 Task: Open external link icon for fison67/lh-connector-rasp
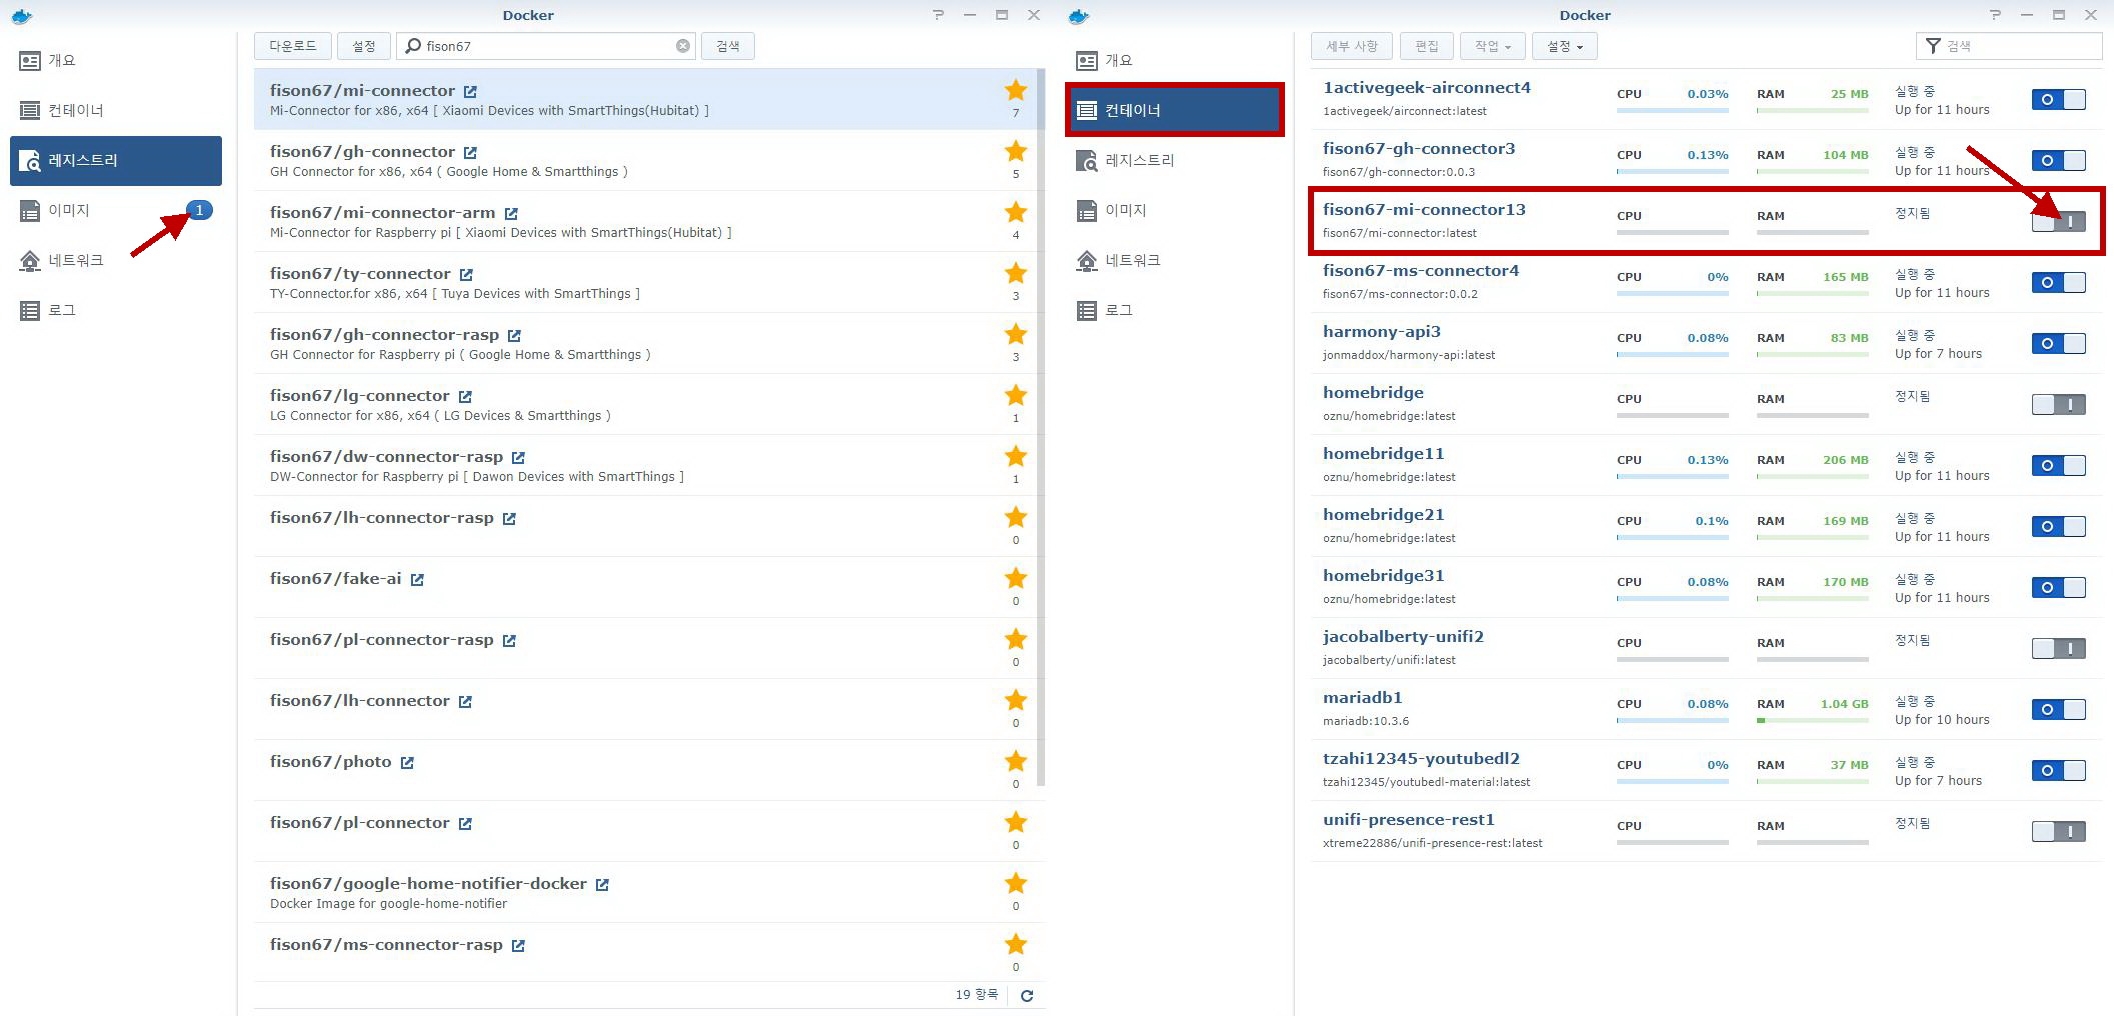pyautogui.click(x=509, y=519)
